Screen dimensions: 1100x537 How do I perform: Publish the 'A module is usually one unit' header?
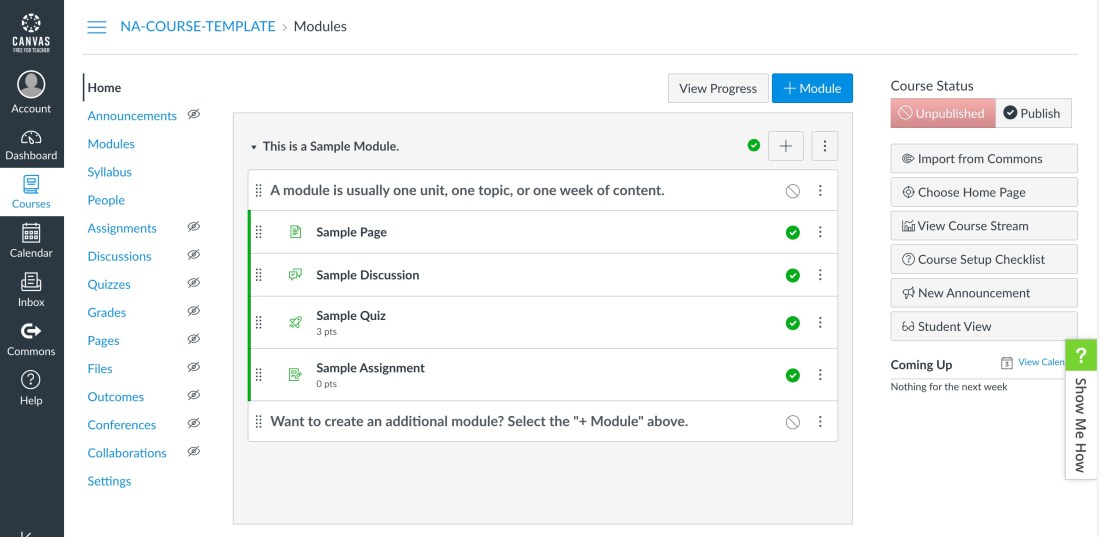[x=793, y=191]
